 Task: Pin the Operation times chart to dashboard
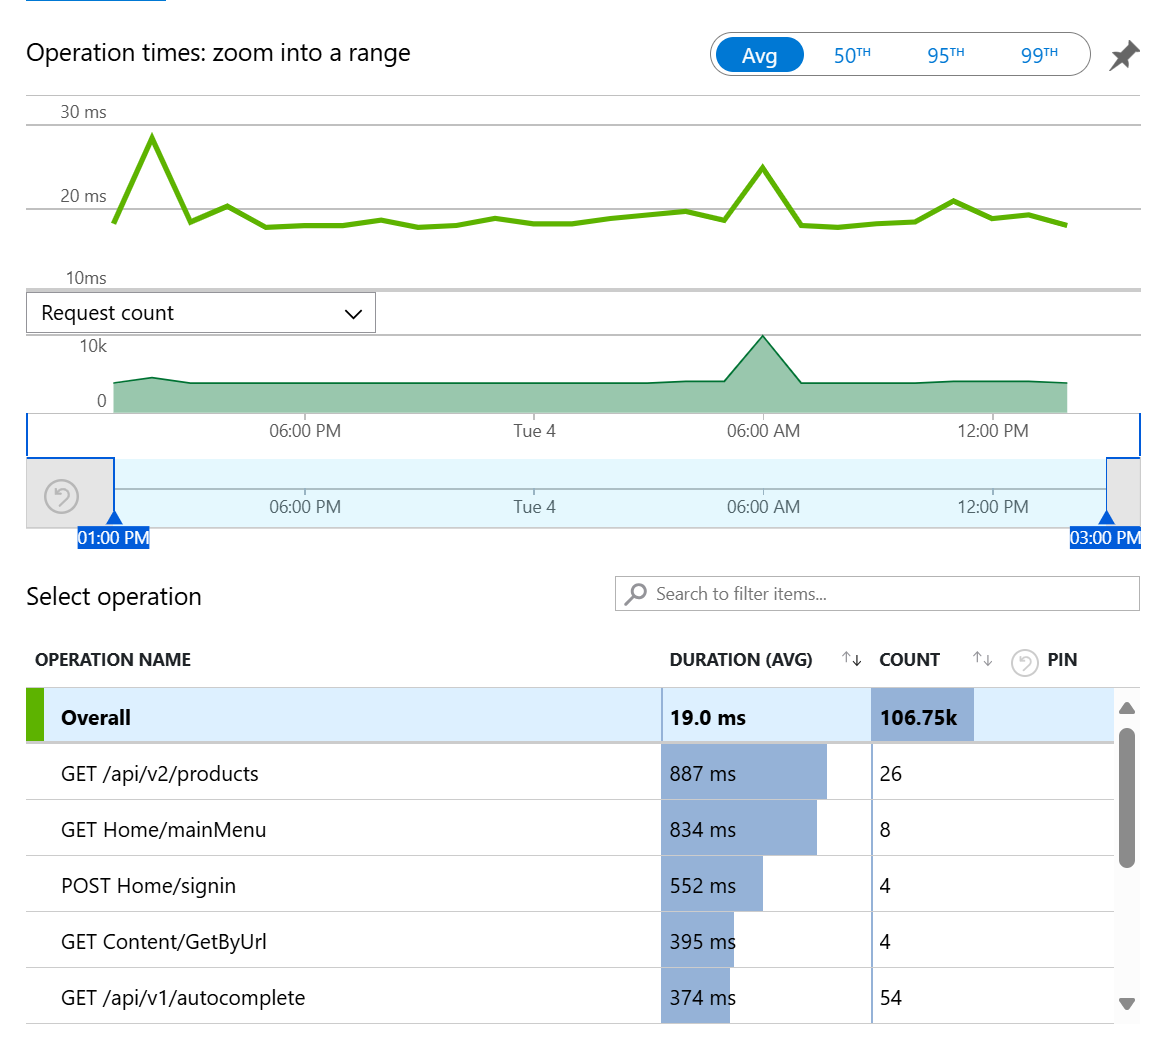coord(1124,55)
